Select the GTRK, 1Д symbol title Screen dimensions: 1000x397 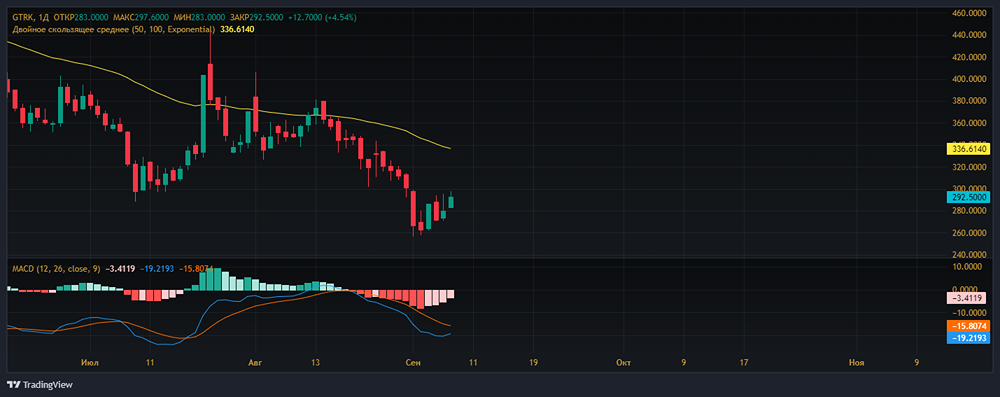(32, 17)
